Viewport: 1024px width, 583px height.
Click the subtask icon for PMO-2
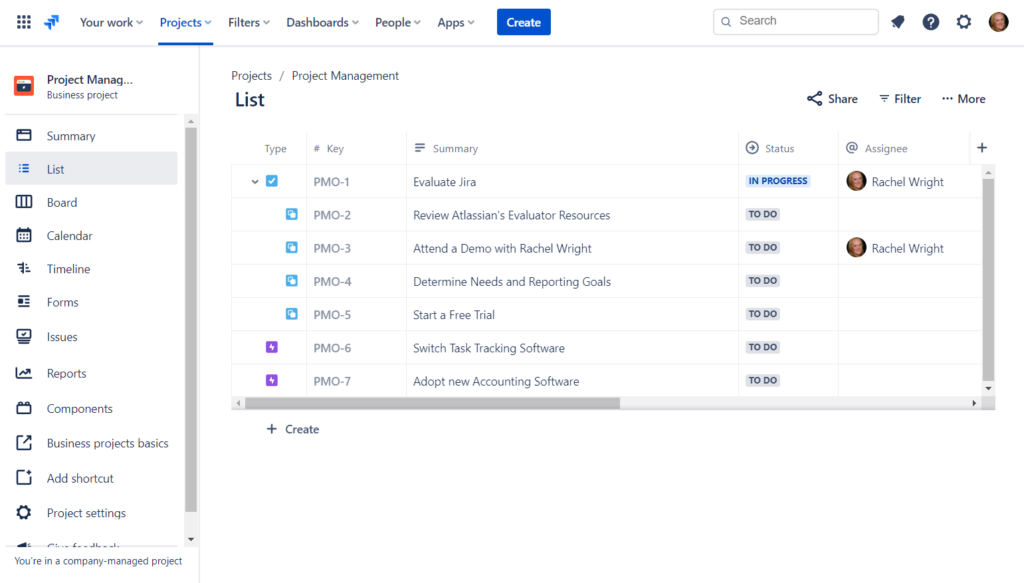[291, 214]
